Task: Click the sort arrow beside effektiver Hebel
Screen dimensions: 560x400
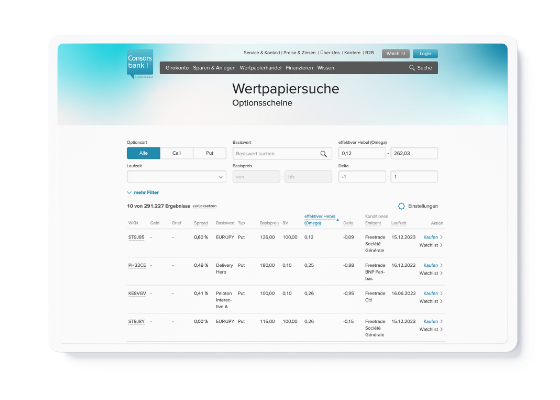Action: [338, 220]
